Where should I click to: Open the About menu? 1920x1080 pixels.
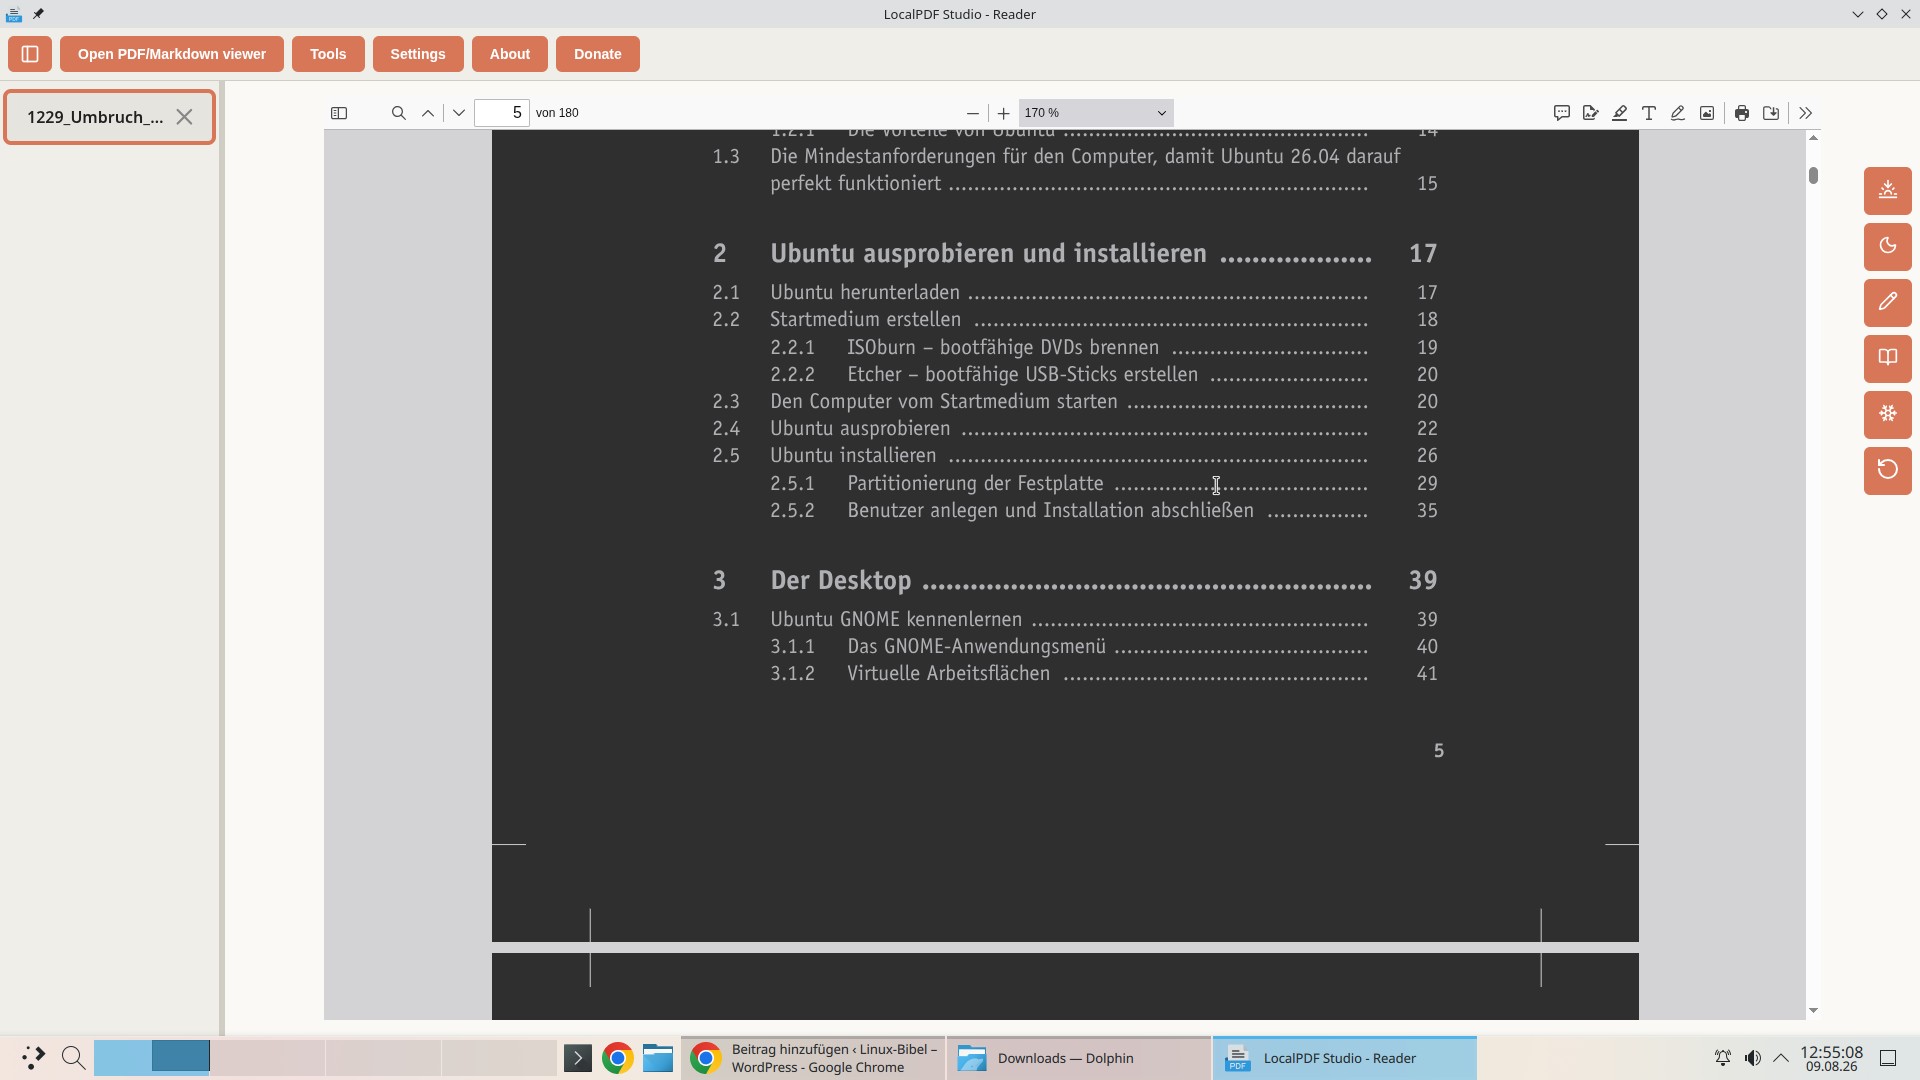coord(510,54)
